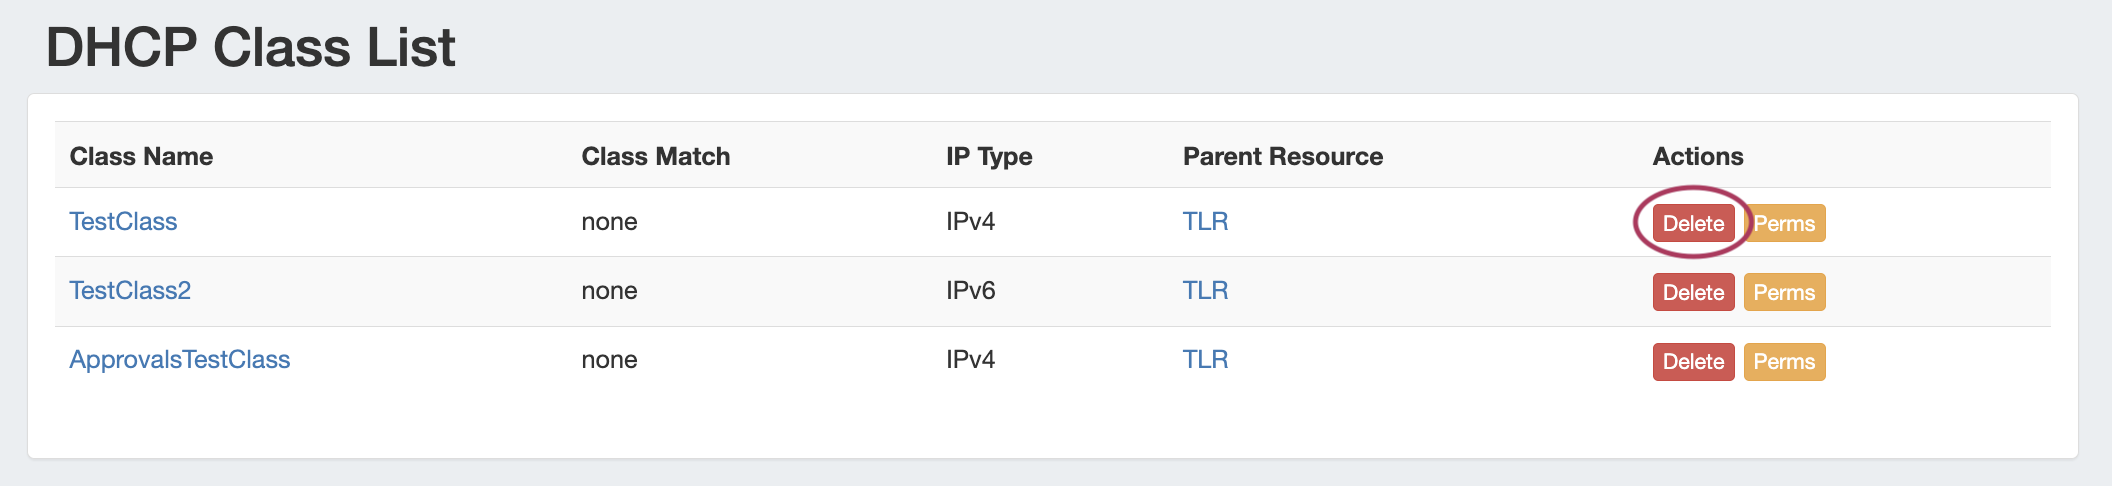Open the ApprovalsTestClass class link
The image size is (2112, 486).
pos(179,360)
